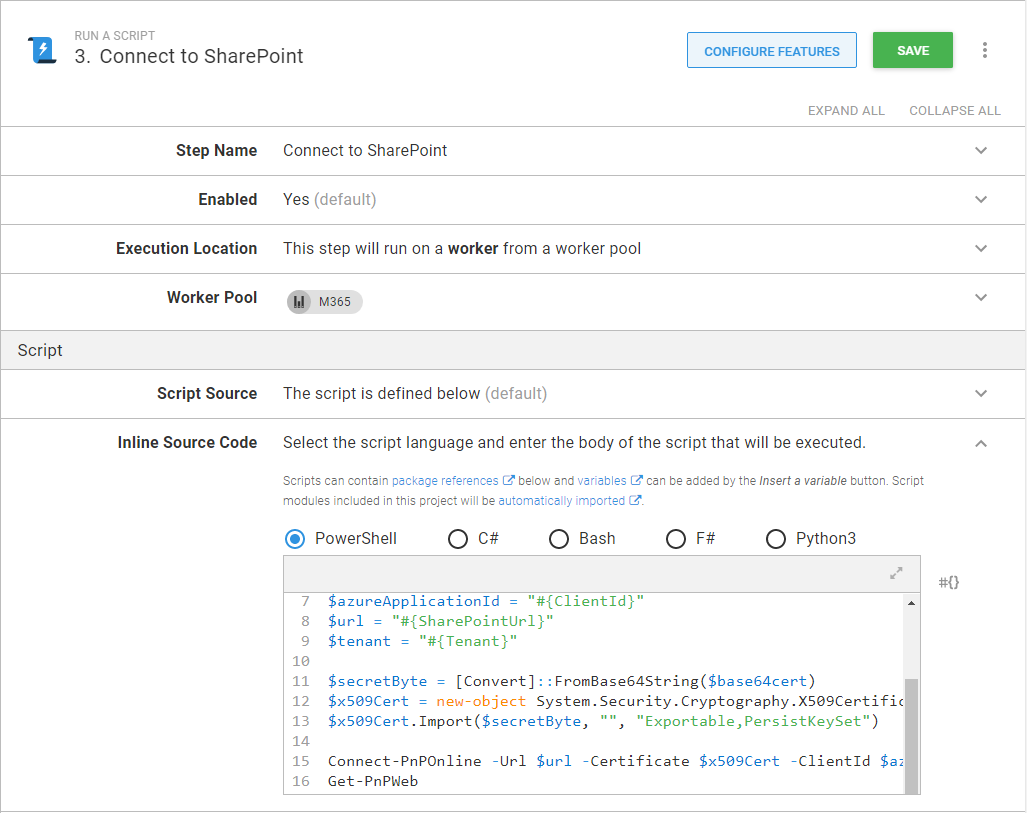The width and height of the screenshot is (1027, 813).
Task: Open CONFIGURE FEATURES
Action: tap(771, 50)
